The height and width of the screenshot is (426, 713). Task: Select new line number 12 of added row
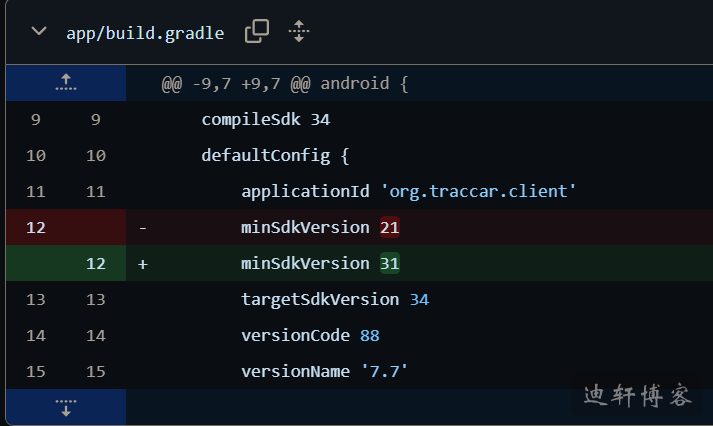pyautogui.click(x=96, y=263)
